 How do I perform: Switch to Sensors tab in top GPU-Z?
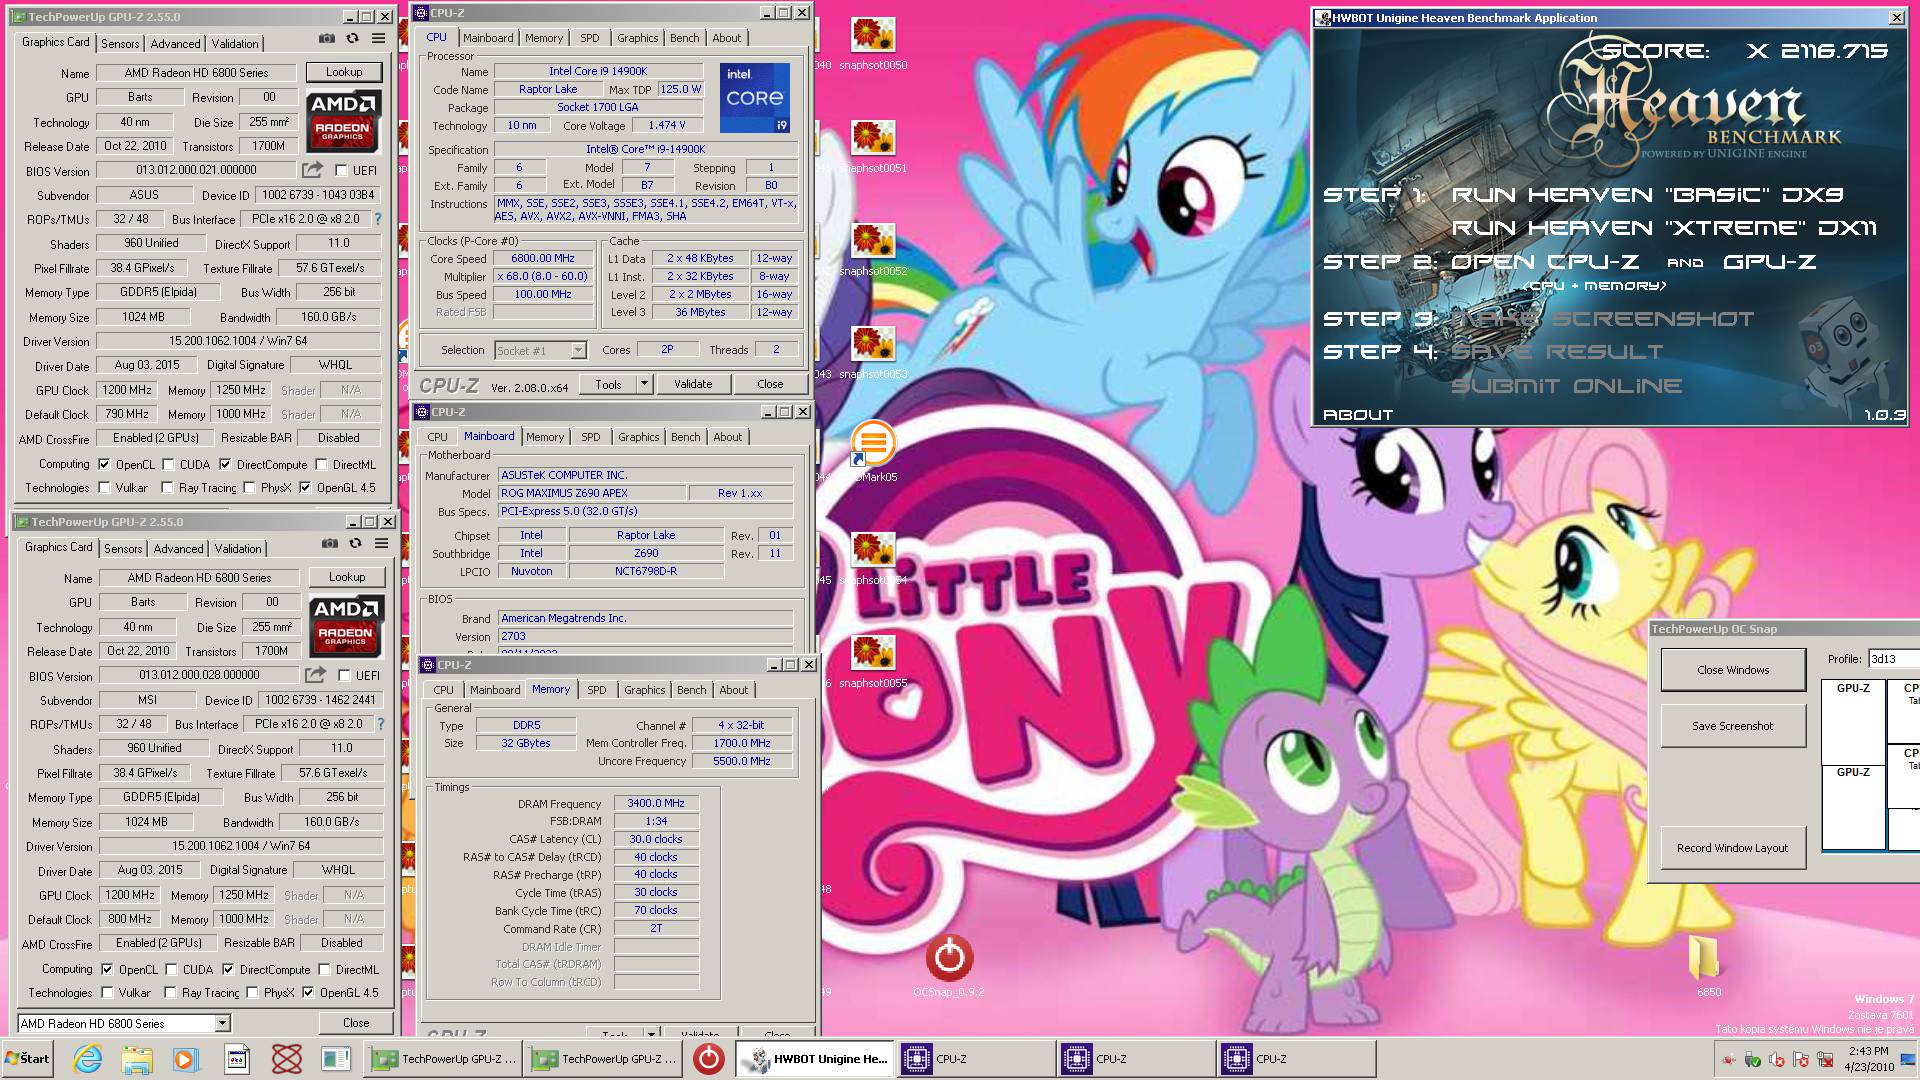click(x=120, y=43)
